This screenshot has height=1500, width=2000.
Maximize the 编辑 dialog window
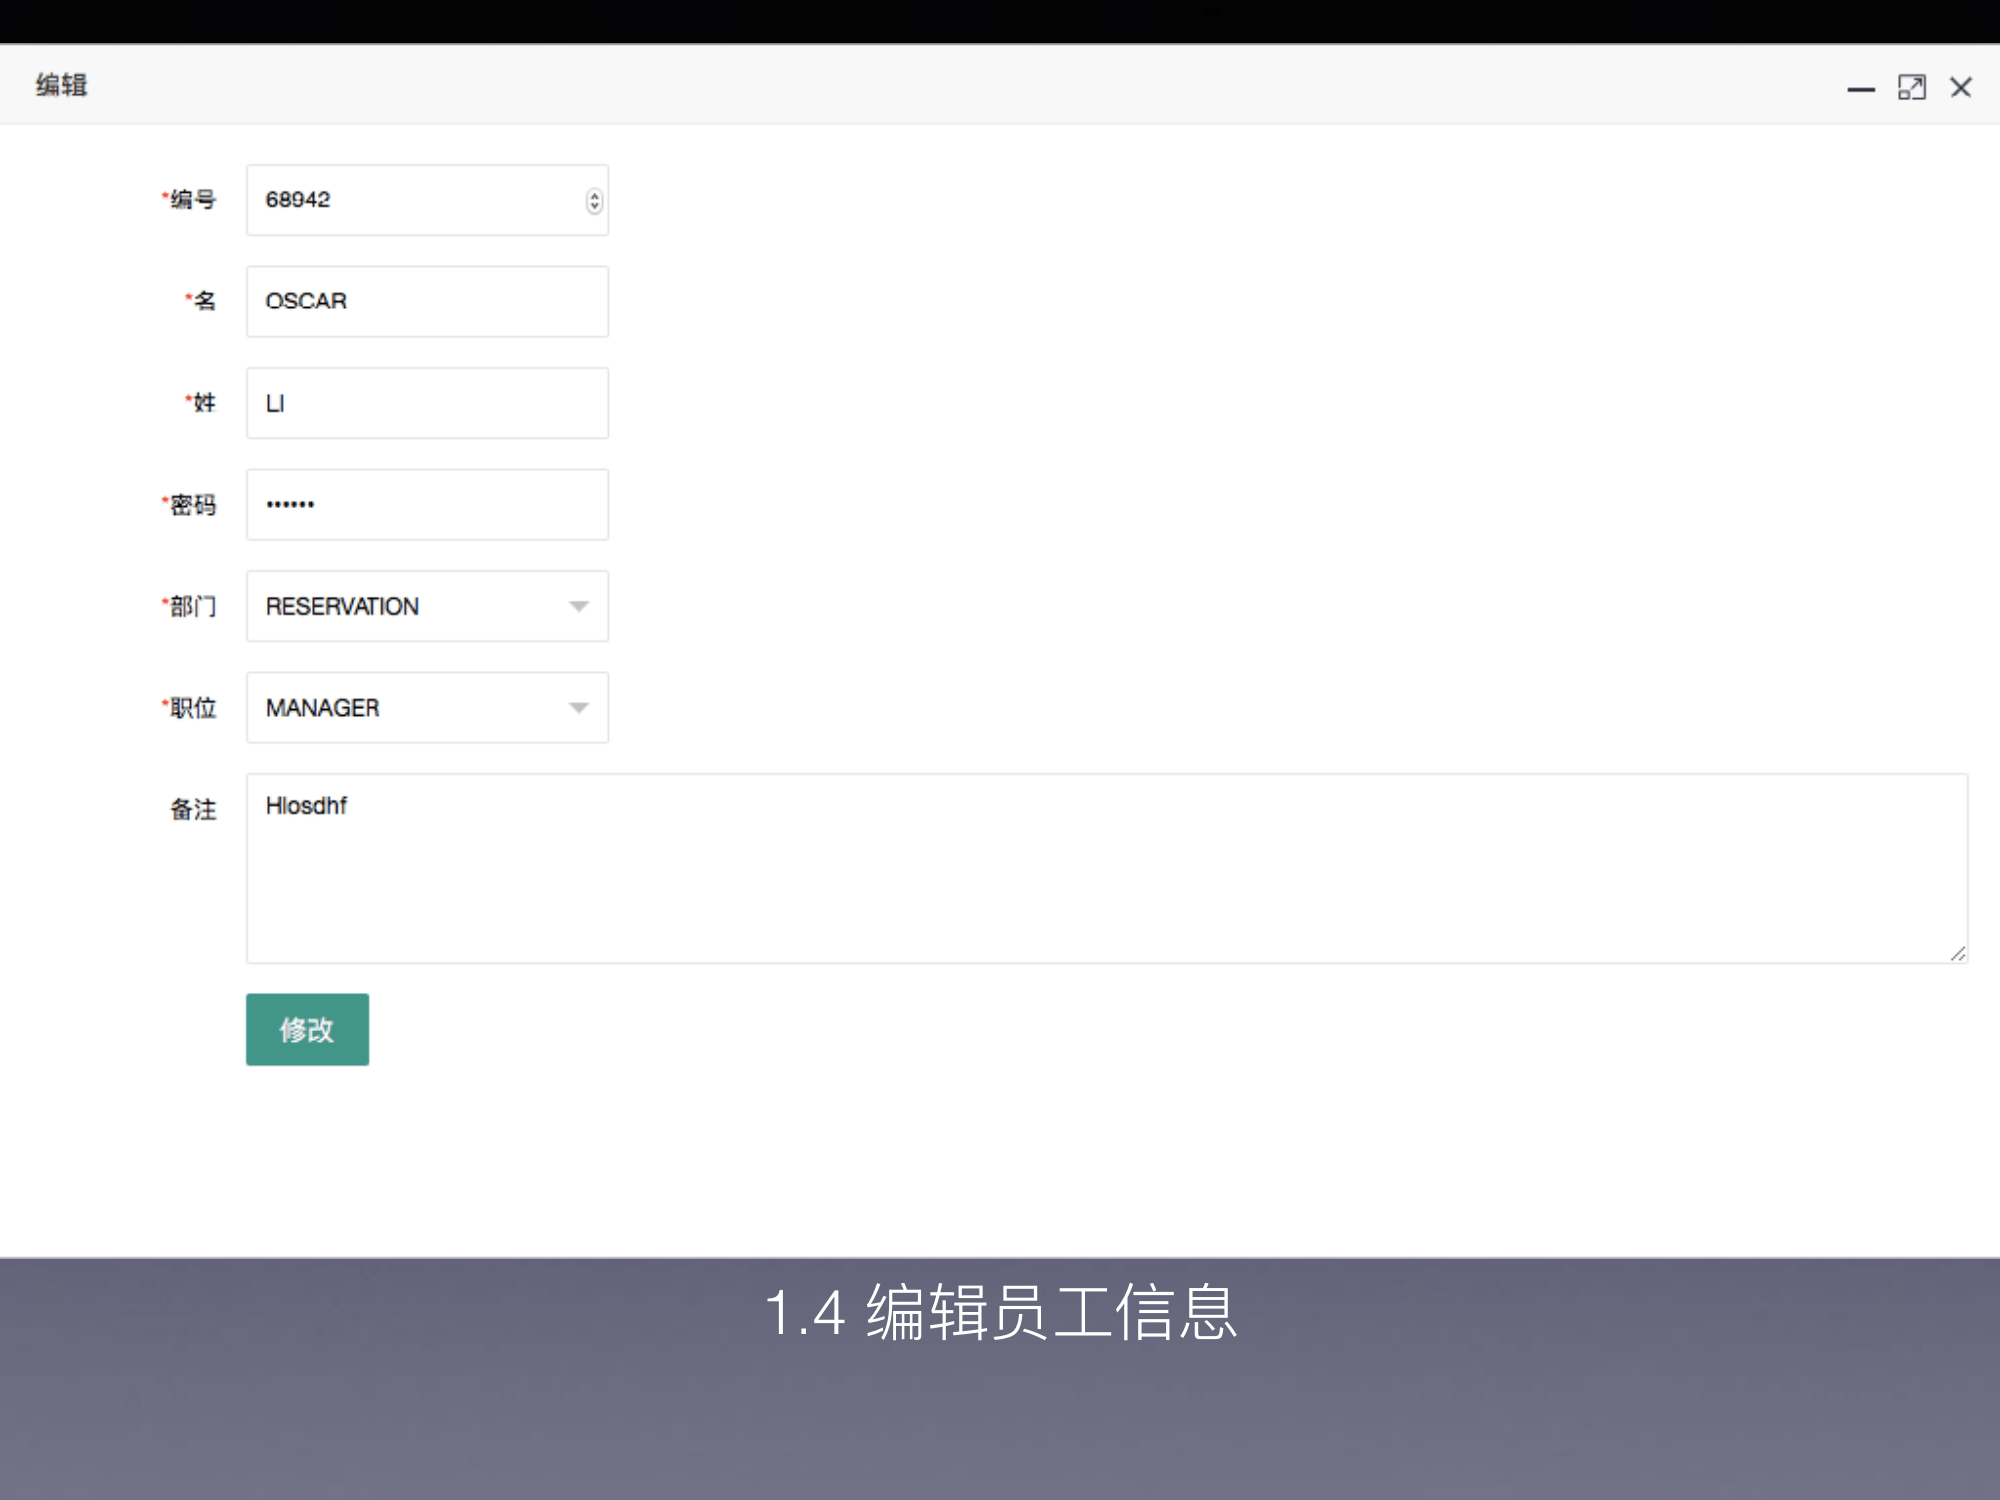[1912, 88]
